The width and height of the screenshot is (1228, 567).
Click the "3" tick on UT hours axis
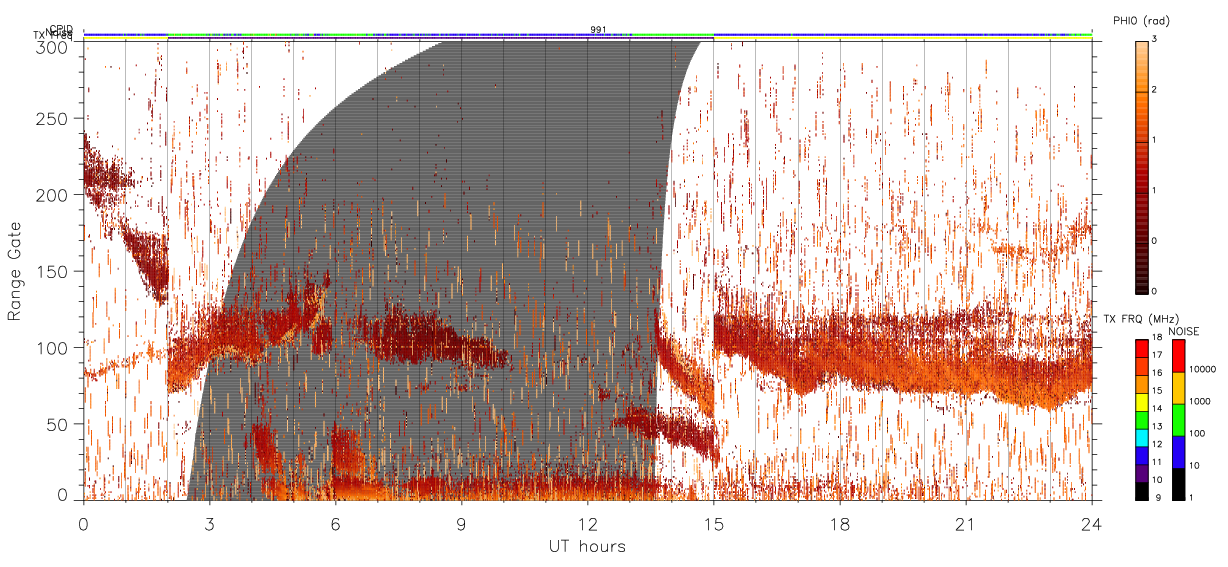click(x=210, y=523)
